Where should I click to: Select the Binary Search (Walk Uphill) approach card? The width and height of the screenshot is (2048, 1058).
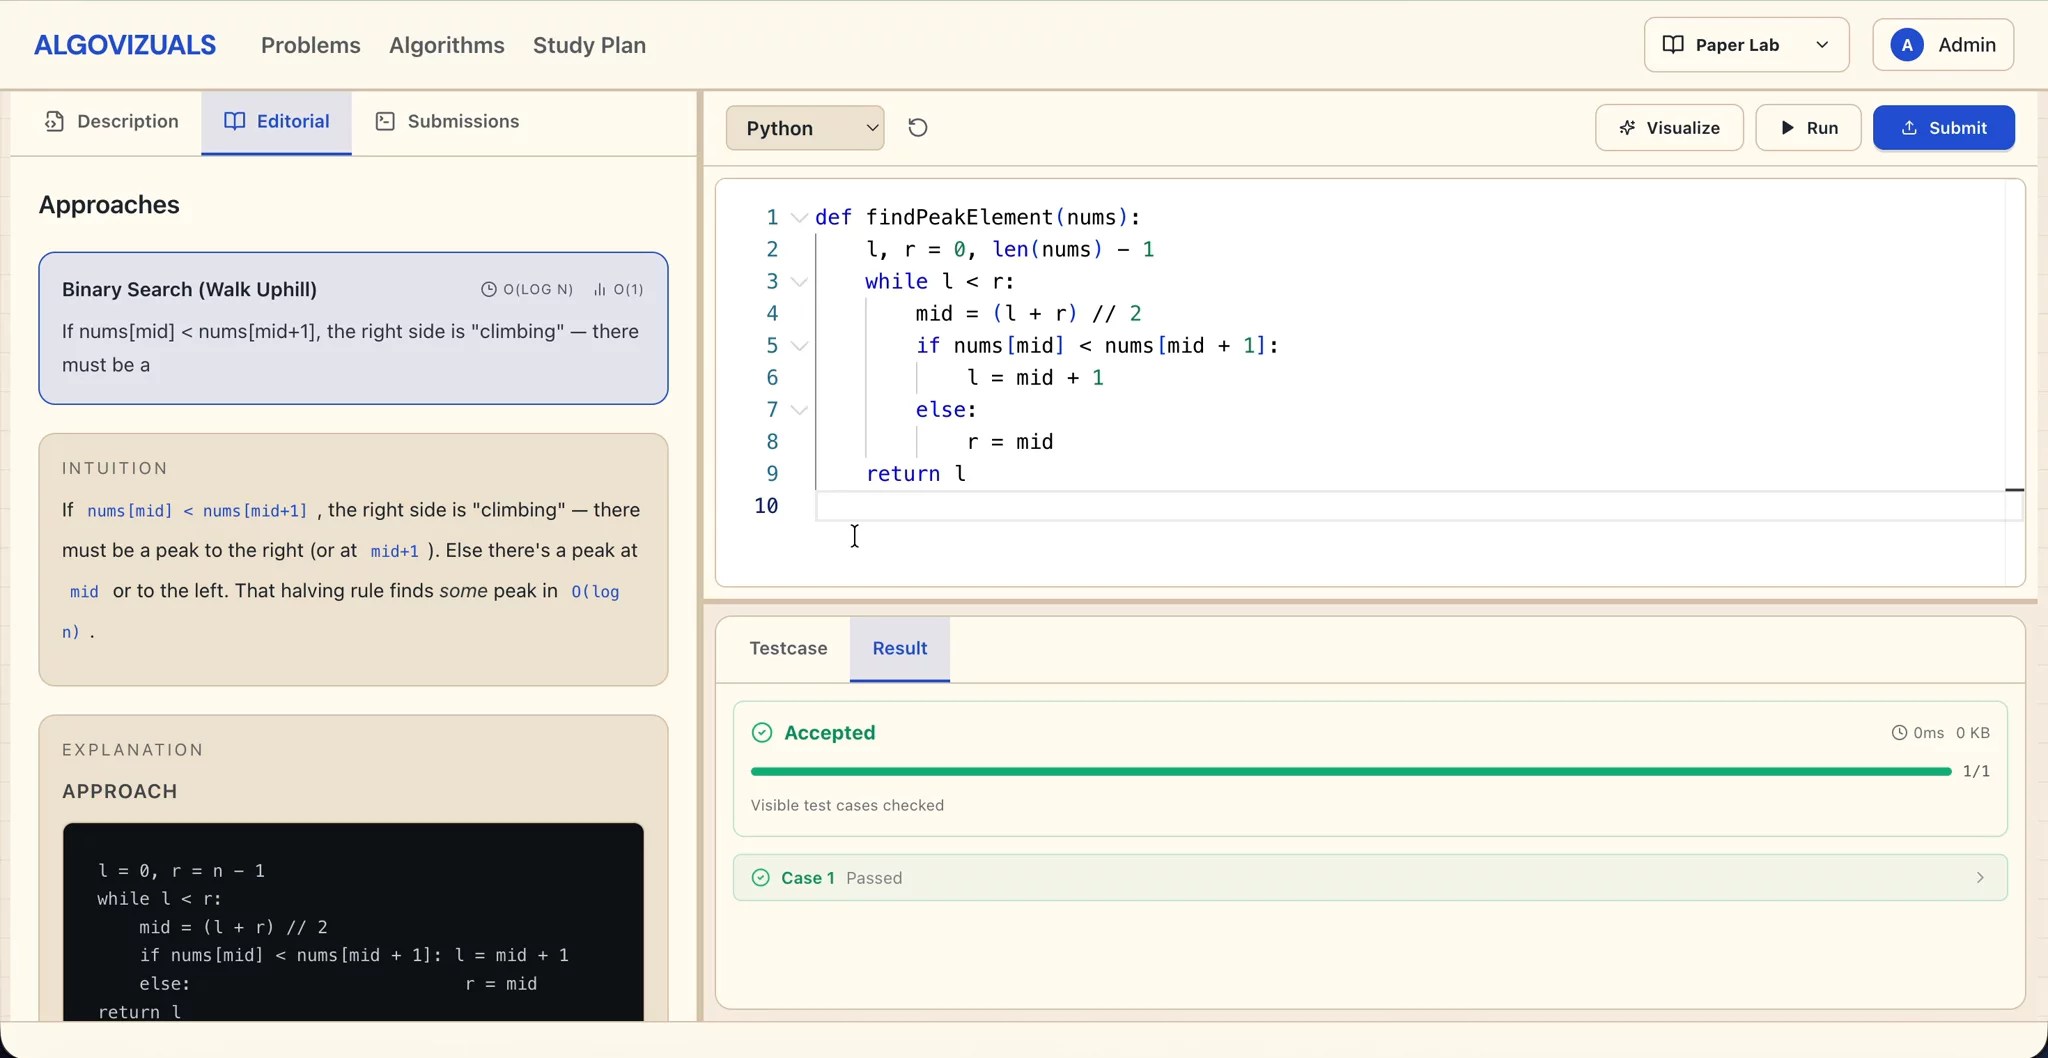tap(353, 328)
